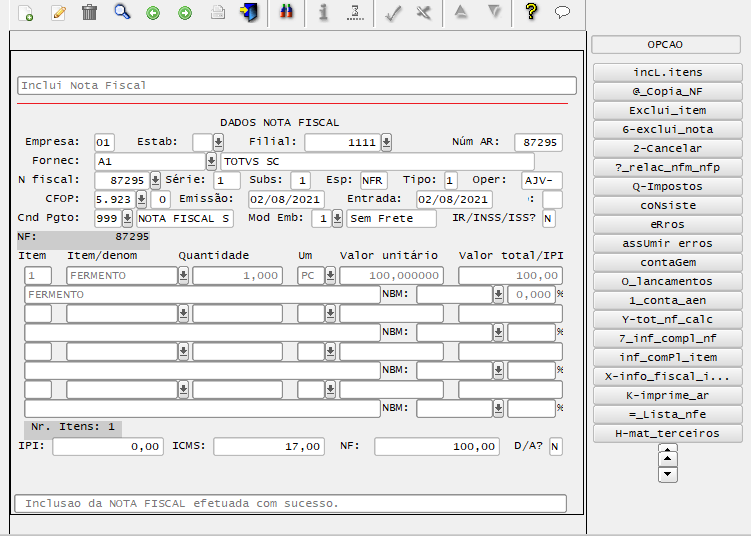Screen dimensions: 751x542
Task: Open the Mod Emb dropdown arrow
Action: click(x=337, y=218)
